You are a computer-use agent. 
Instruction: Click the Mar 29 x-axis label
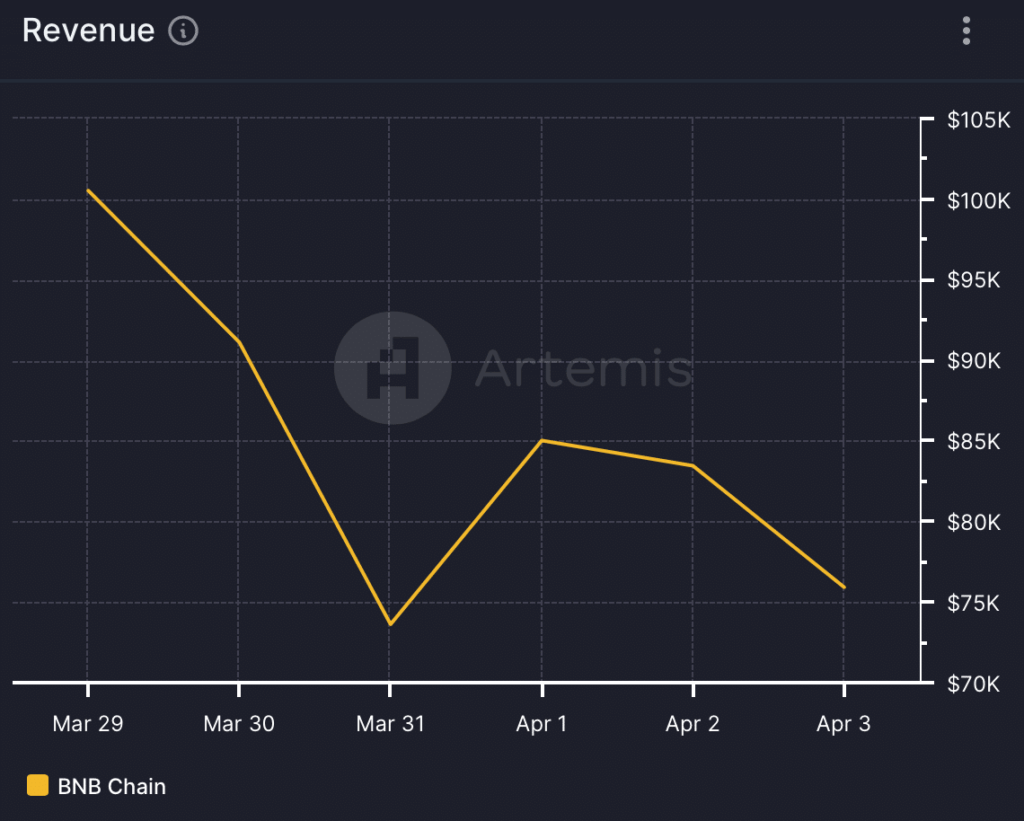point(88,724)
